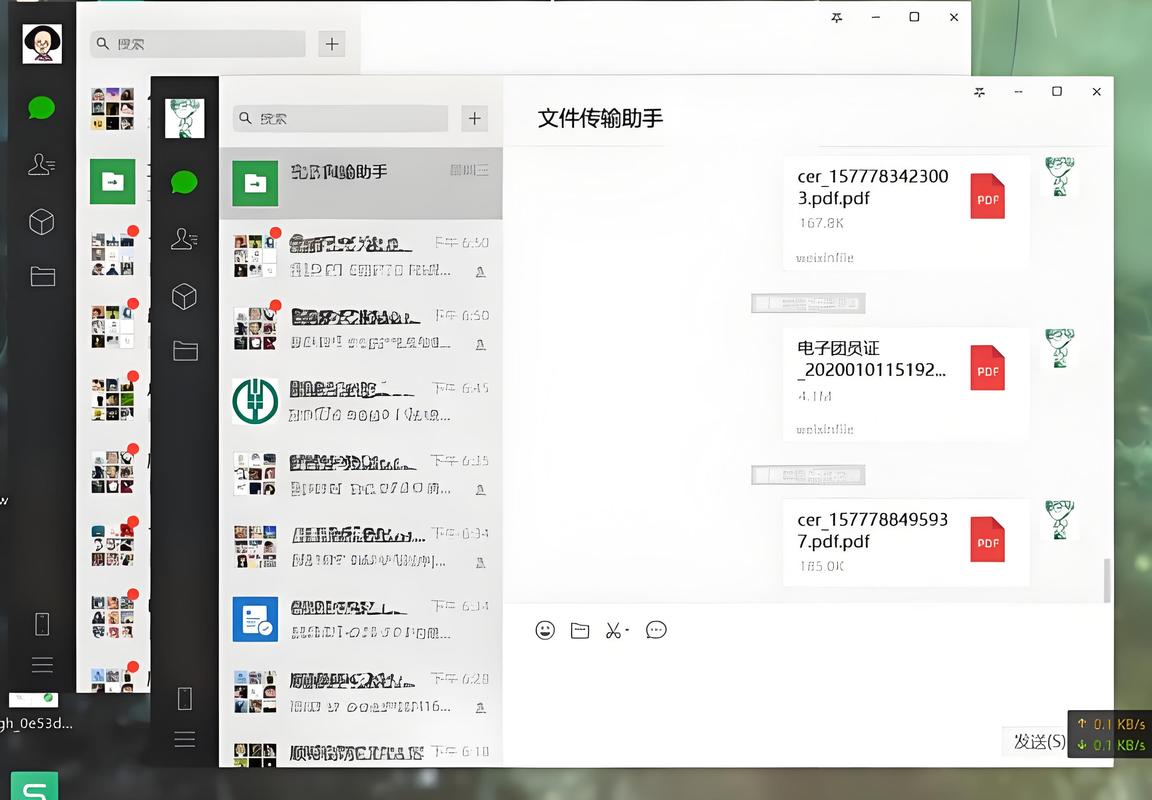The width and height of the screenshot is (1152, 800).
Task: Open file cer_1577788495937.pdf.pdf
Action: tap(905, 542)
